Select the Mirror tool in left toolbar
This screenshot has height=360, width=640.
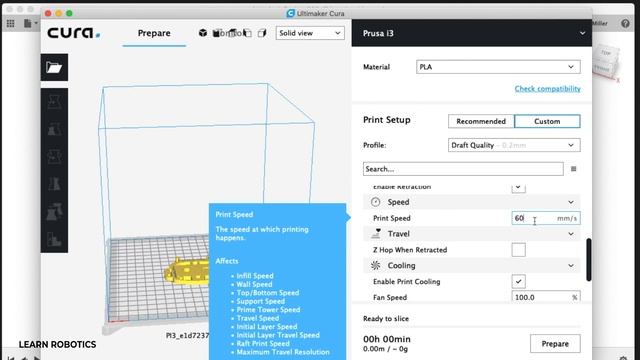(54, 184)
